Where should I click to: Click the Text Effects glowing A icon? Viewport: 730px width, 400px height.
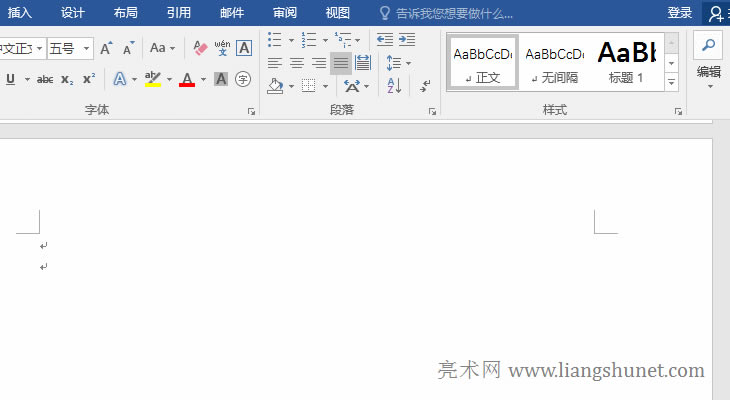120,79
